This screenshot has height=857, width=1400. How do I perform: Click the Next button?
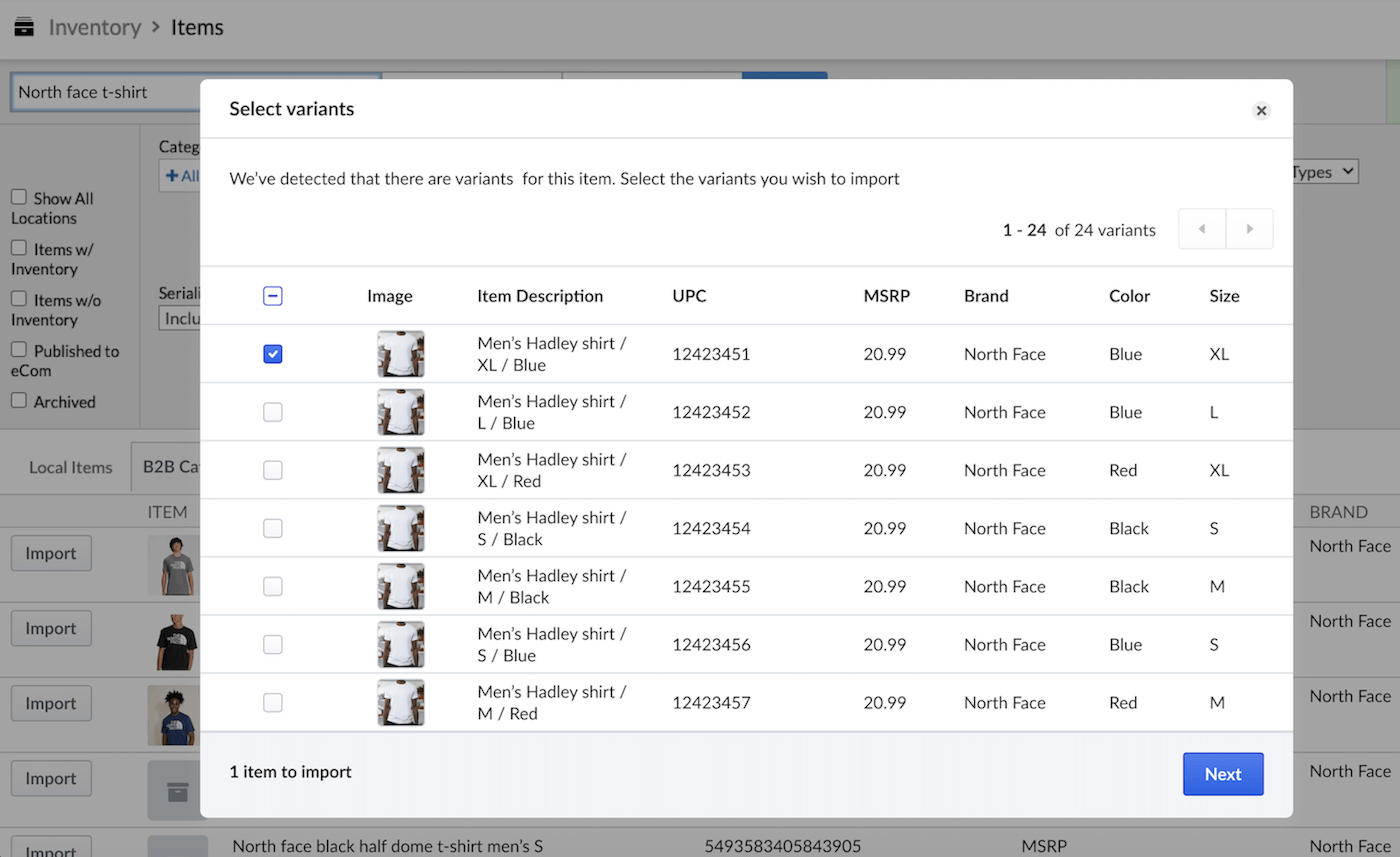pyautogui.click(x=1223, y=774)
